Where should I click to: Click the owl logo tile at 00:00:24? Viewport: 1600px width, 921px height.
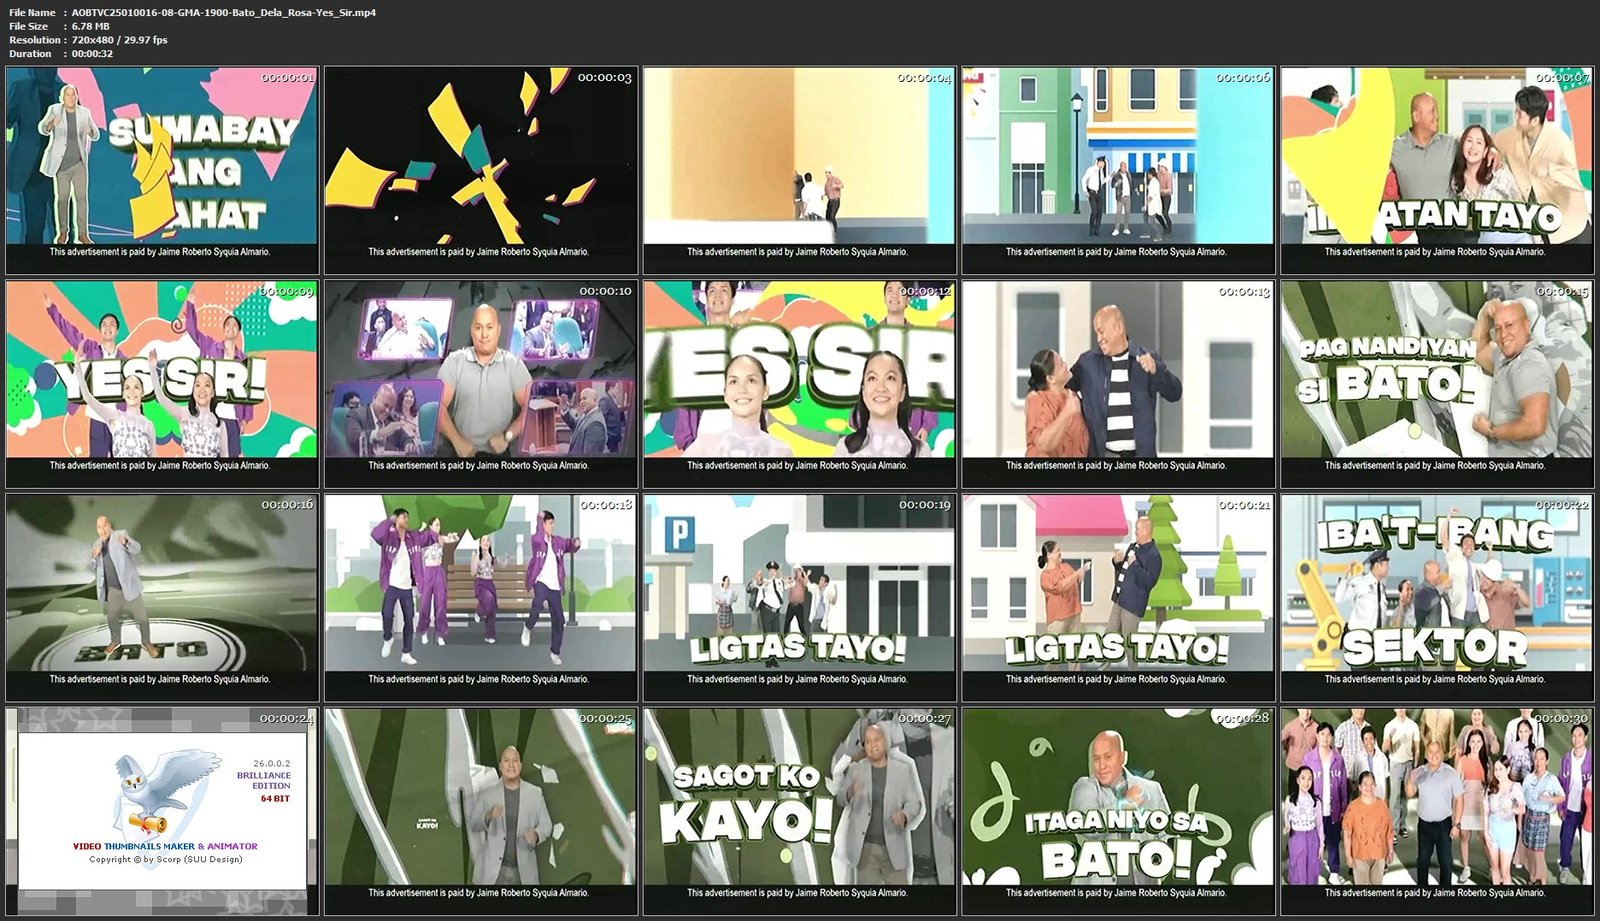pos(162,812)
